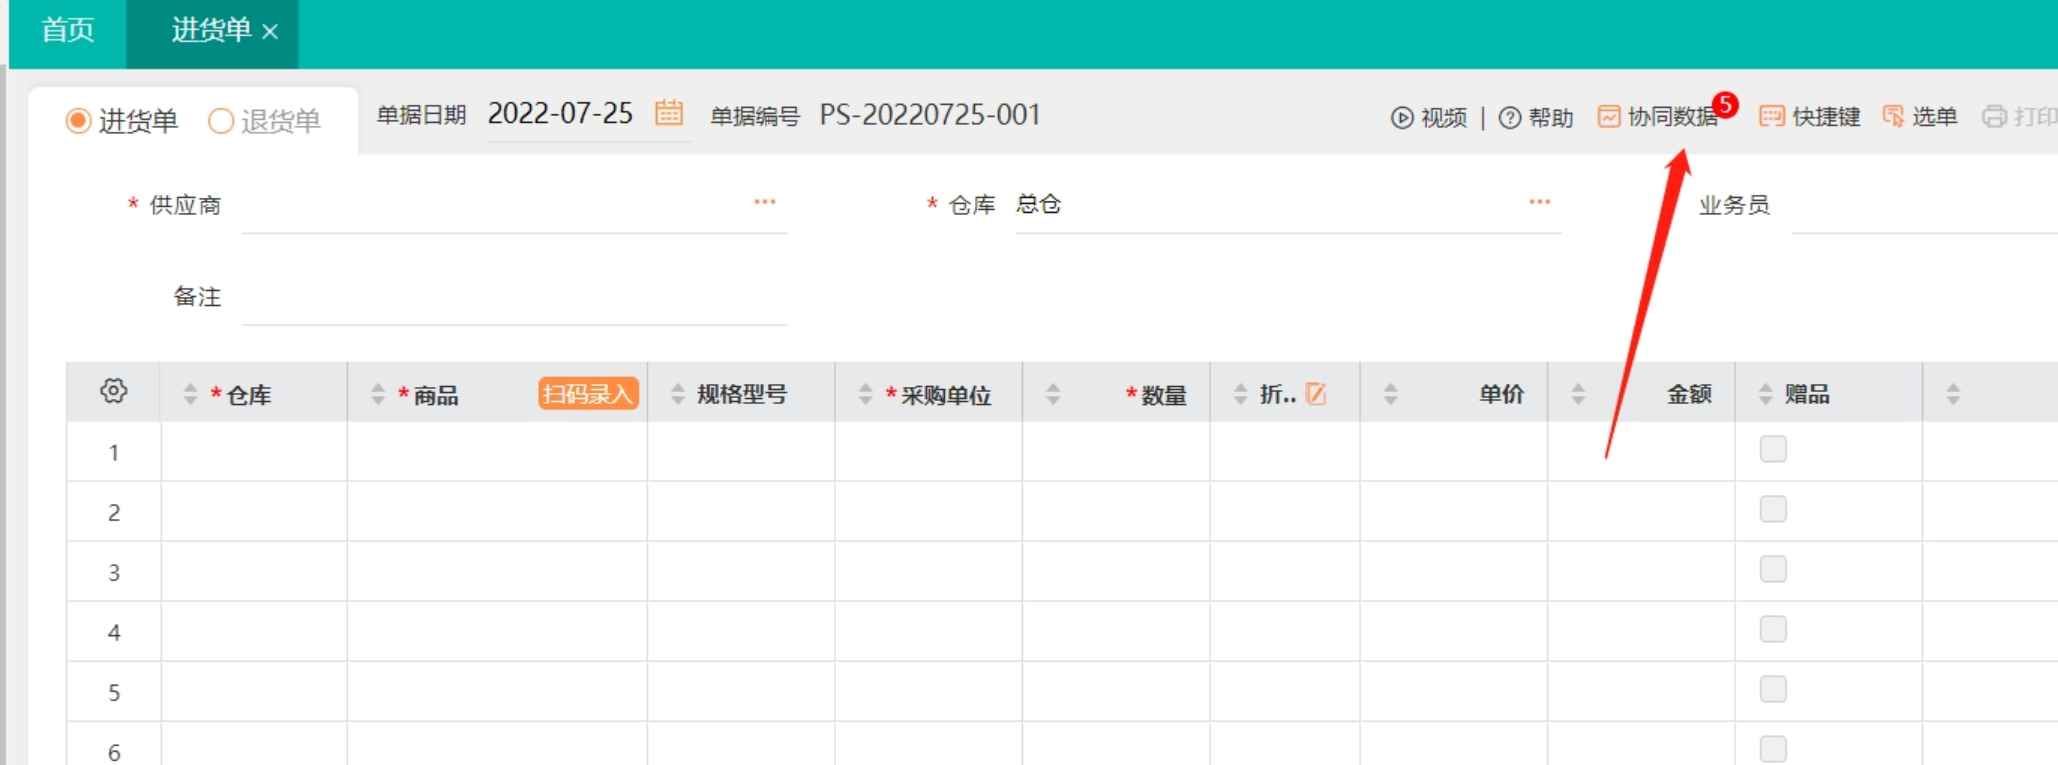The width and height of the screenshot is (2058, 765).
Task: Check the 赠品 checkbox in row 1
Action: click(x=1773, y=450)
